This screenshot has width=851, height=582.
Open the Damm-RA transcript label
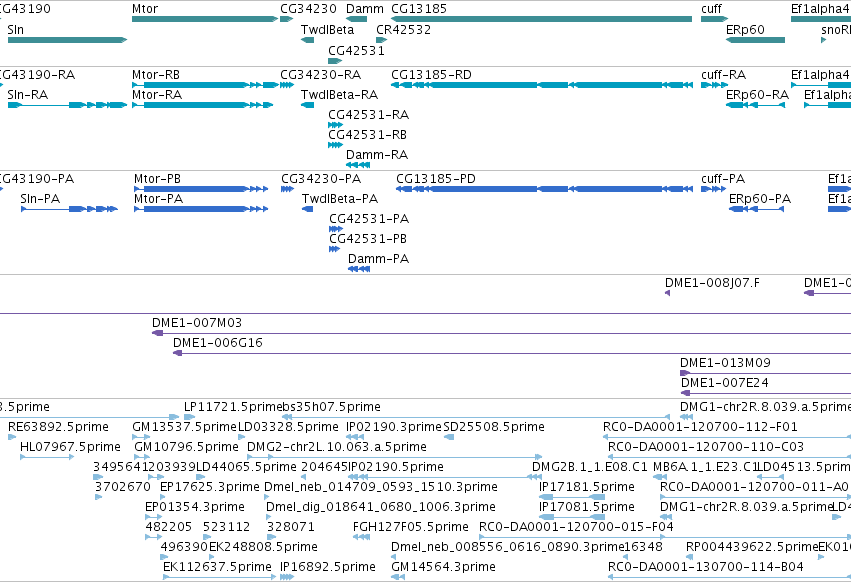pos(377,155)
